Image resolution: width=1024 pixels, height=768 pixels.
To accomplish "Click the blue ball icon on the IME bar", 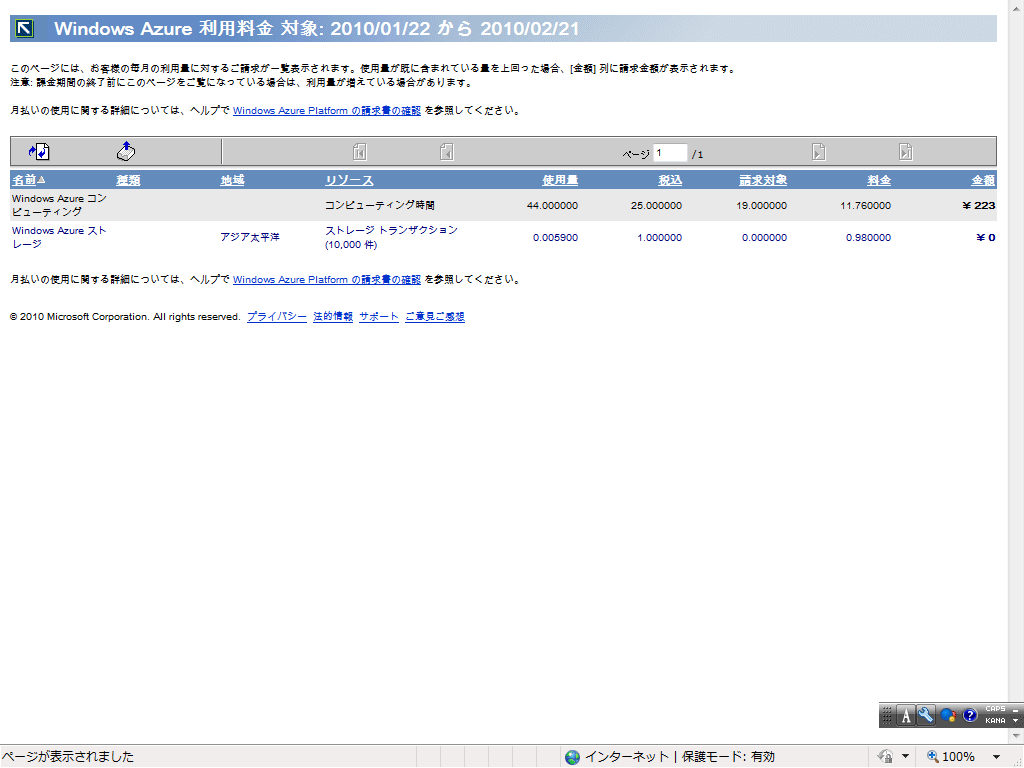I will pyautogui.click(x=948, y=716).
